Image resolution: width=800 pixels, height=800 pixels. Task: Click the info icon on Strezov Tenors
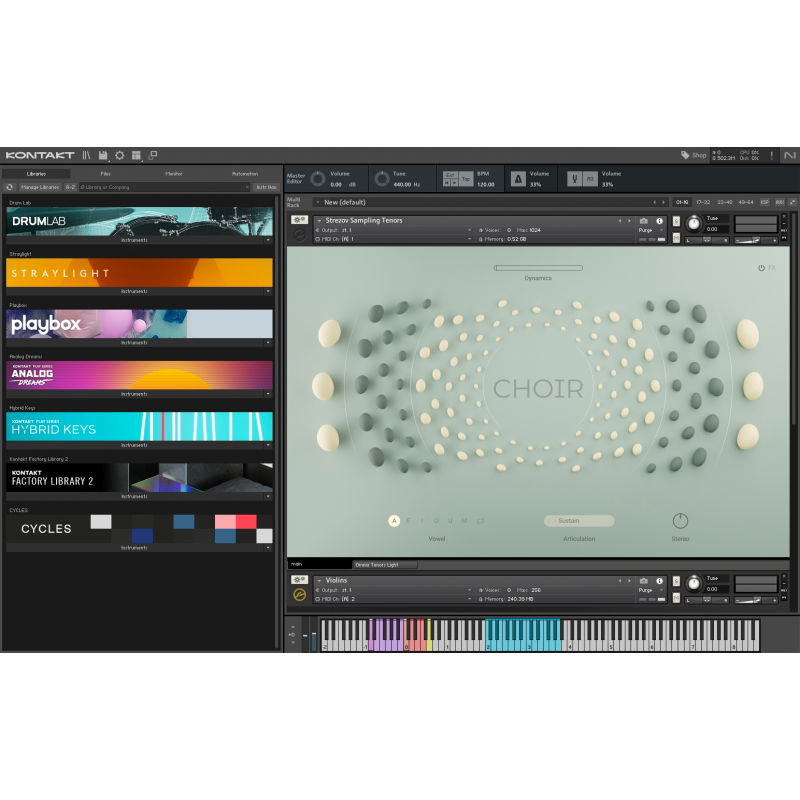click(659, 221)
